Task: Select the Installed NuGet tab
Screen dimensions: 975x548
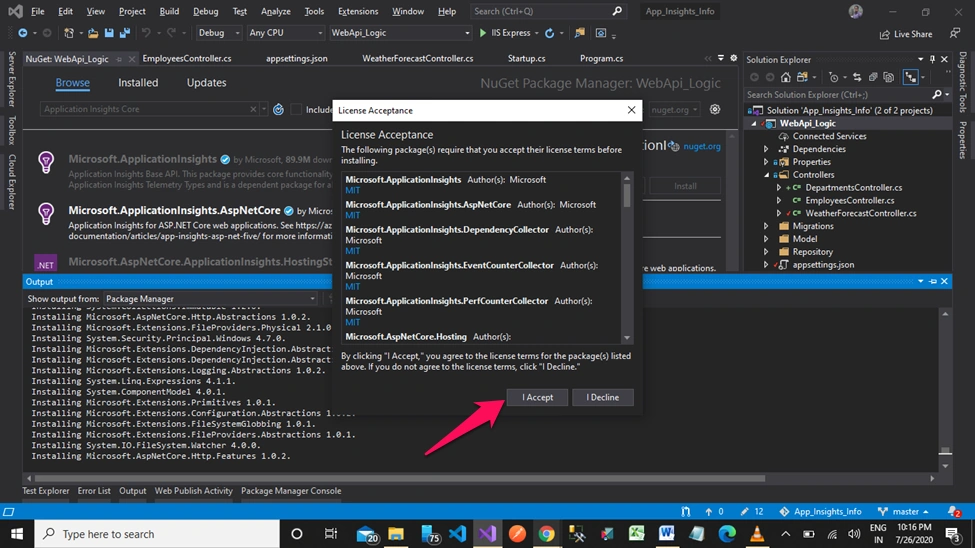Action: tap(138, 83)
